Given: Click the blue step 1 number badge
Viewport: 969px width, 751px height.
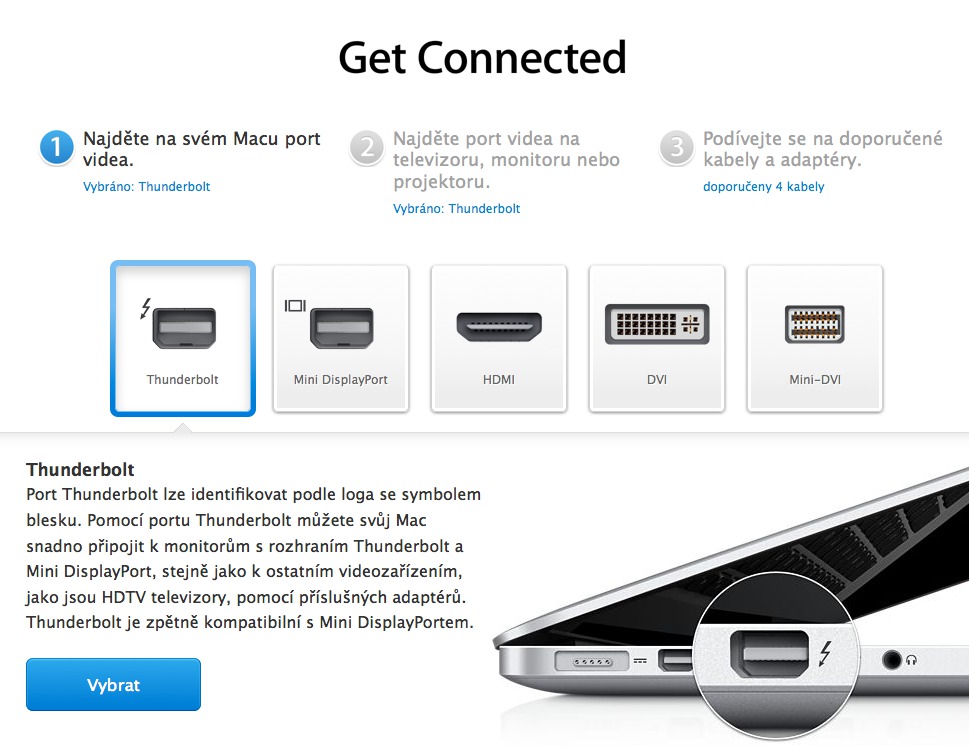Looking at the screenshot, I should (x=57, y=148).
